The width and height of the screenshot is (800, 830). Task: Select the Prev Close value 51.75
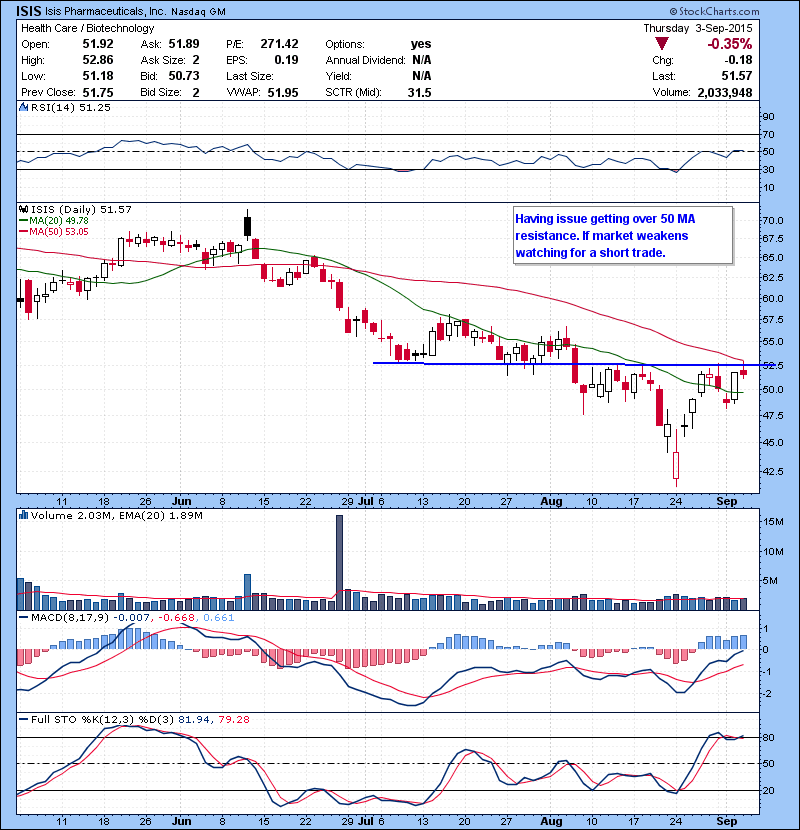[x=98, y=92]
